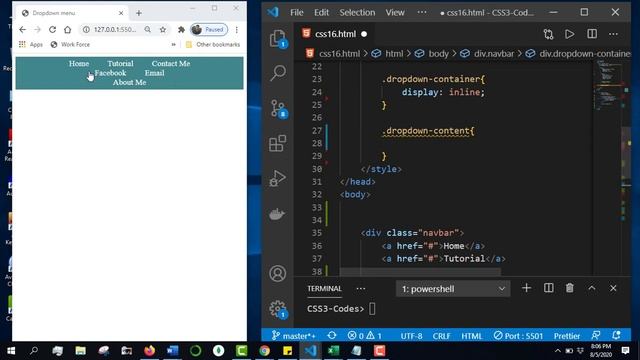Click the Live Server 'Port : 5501' status

click(x=518, y=336)
